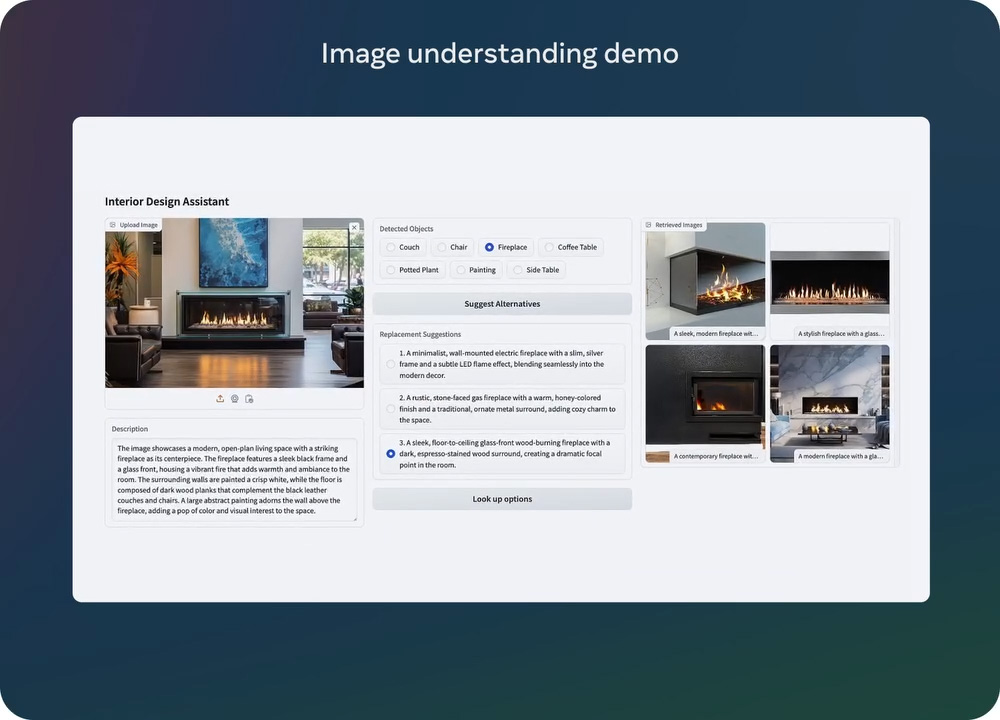Pick the Potted Plant detected object

(x=391, y=270)
